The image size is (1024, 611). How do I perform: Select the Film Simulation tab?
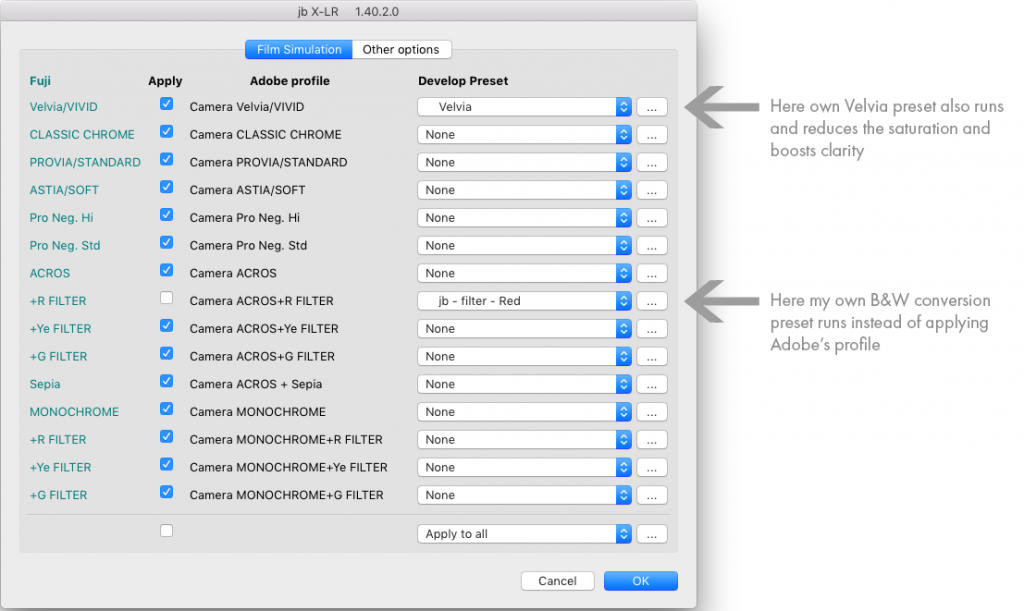(298, 49)
